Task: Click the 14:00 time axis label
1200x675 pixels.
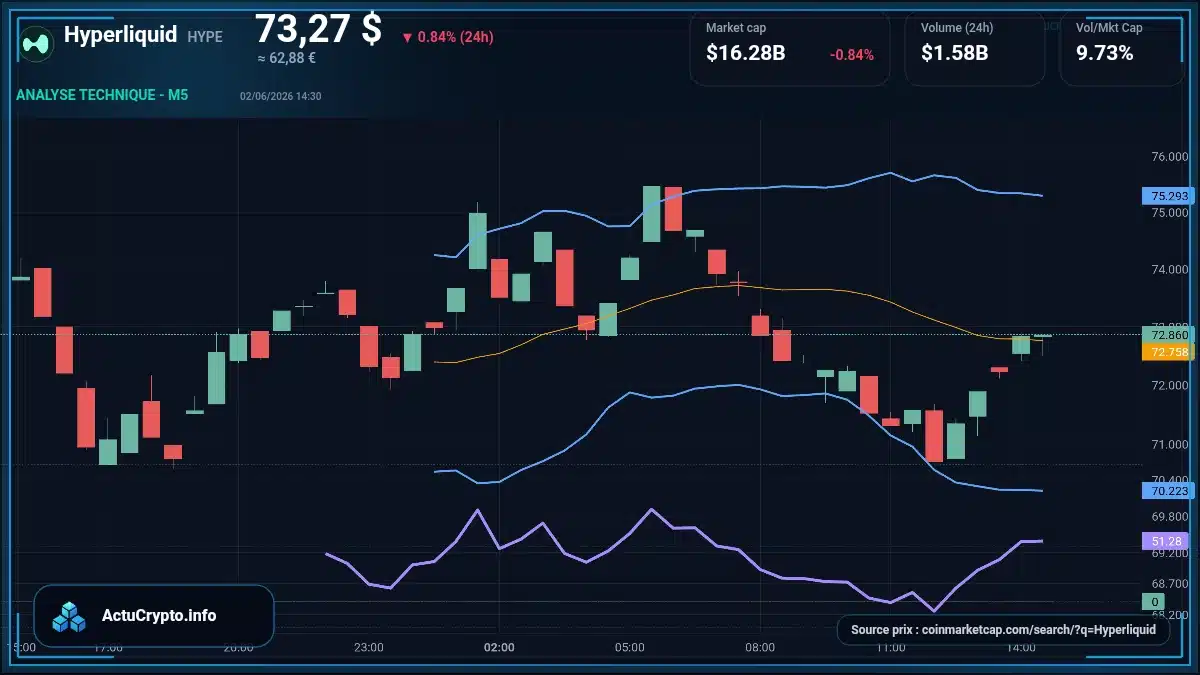Action: click(1021, 648)
